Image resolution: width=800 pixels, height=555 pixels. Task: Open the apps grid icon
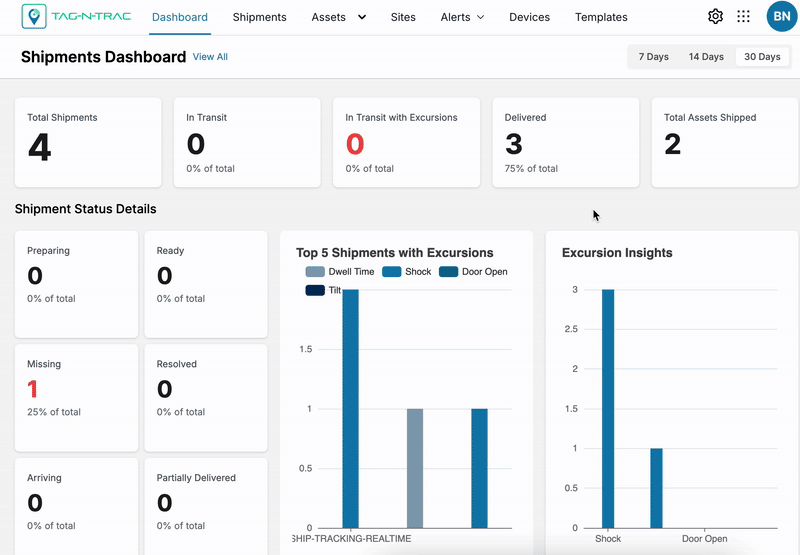point(743,16)
